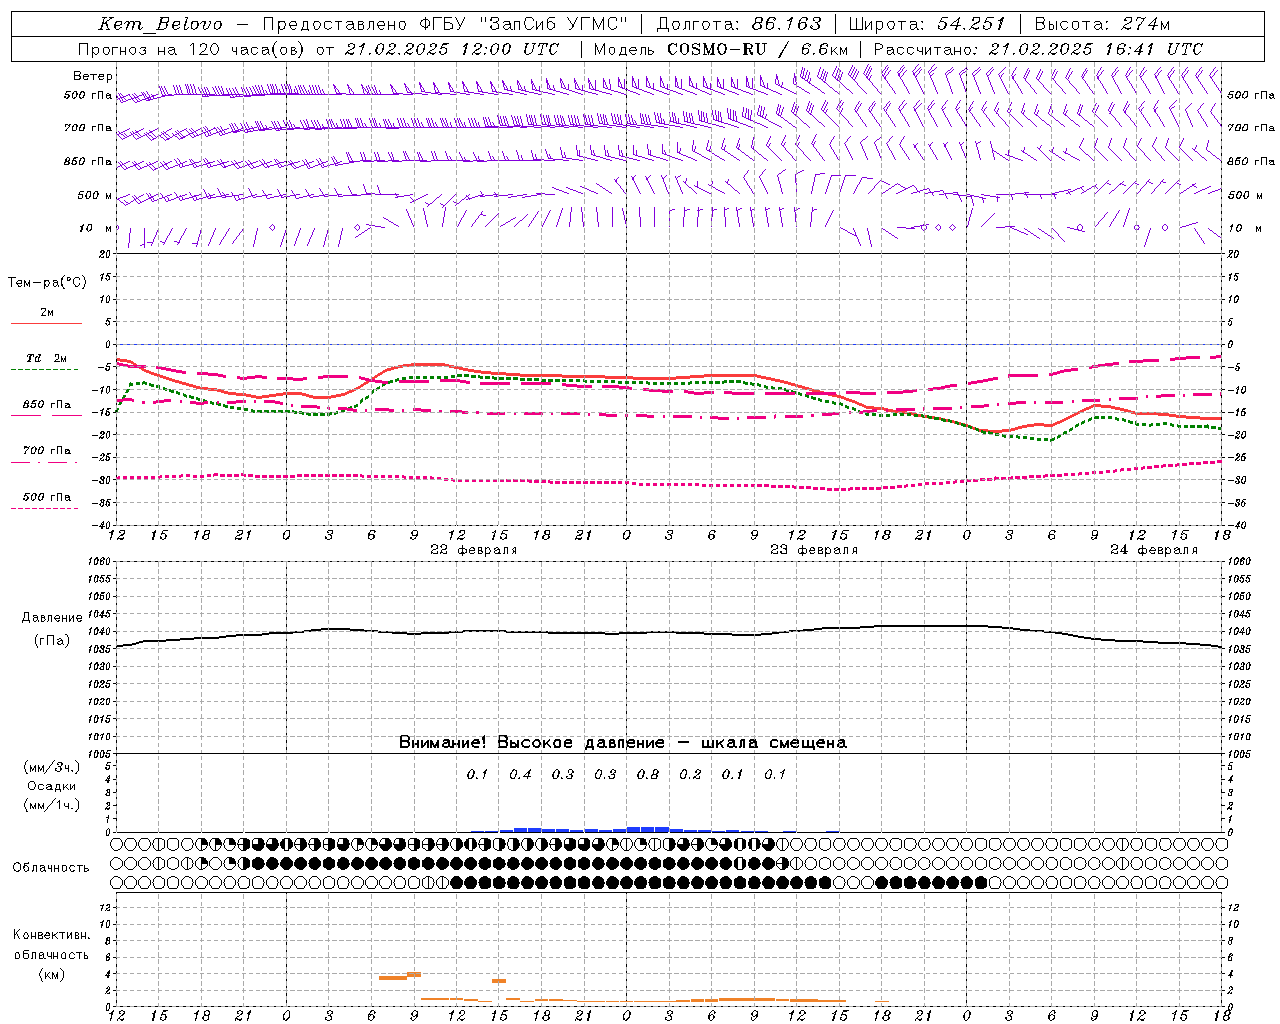
Task: Click the 24 февраля date label
Action: 1154,550
